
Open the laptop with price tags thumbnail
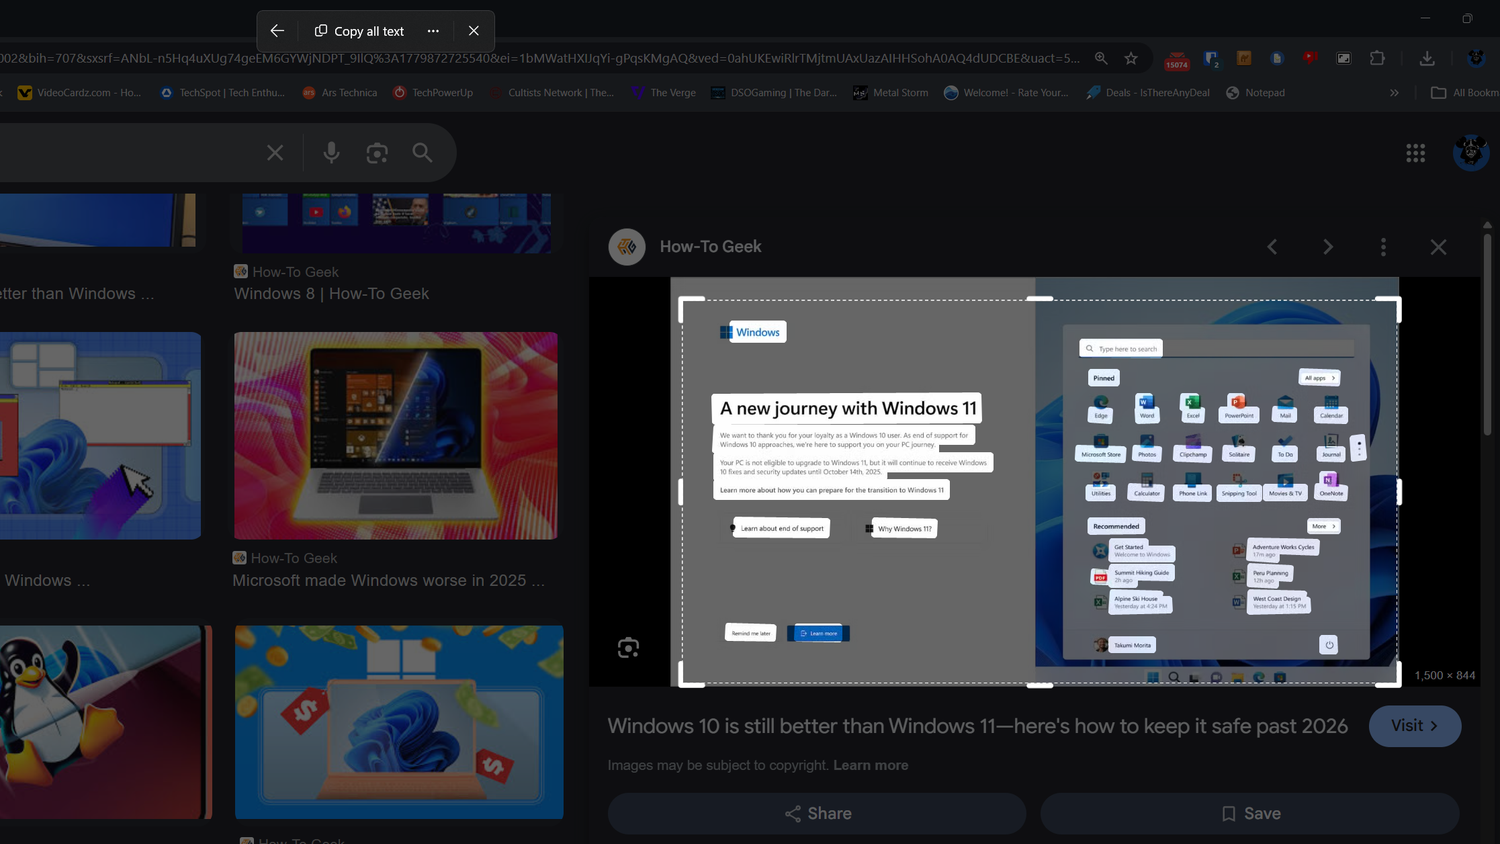click(399, 722)
